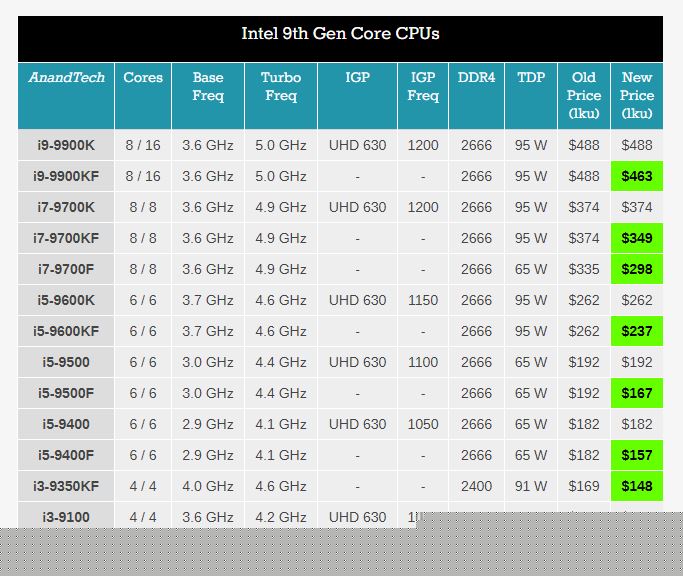Screen dimensions: 683x576
Task: Click the green $237 new price cell
Action: point(637,331)
